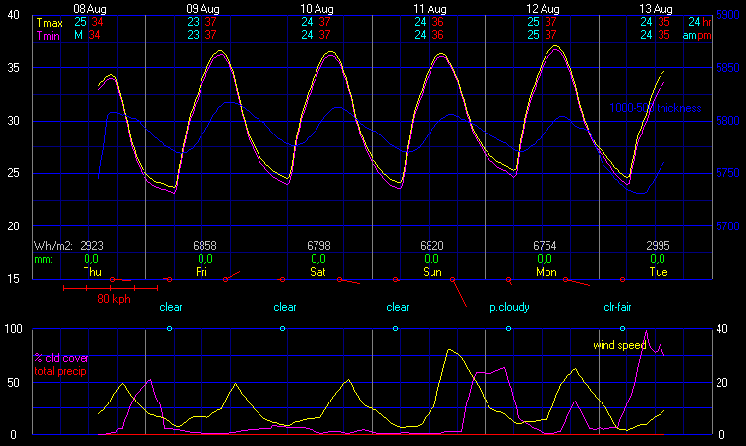Select the 5850 thickness axis value
This screenshot has height=446, width=746.
[x=728, y=68]
